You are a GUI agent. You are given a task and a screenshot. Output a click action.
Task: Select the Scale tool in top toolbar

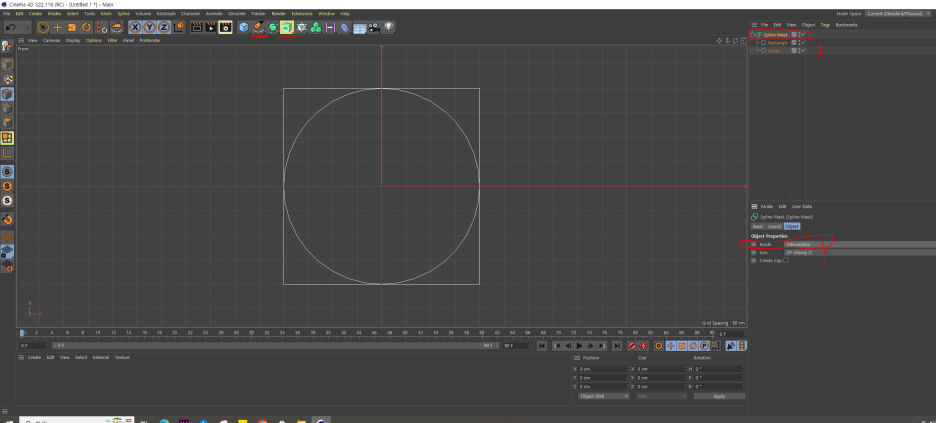click(x=72, y=27)
